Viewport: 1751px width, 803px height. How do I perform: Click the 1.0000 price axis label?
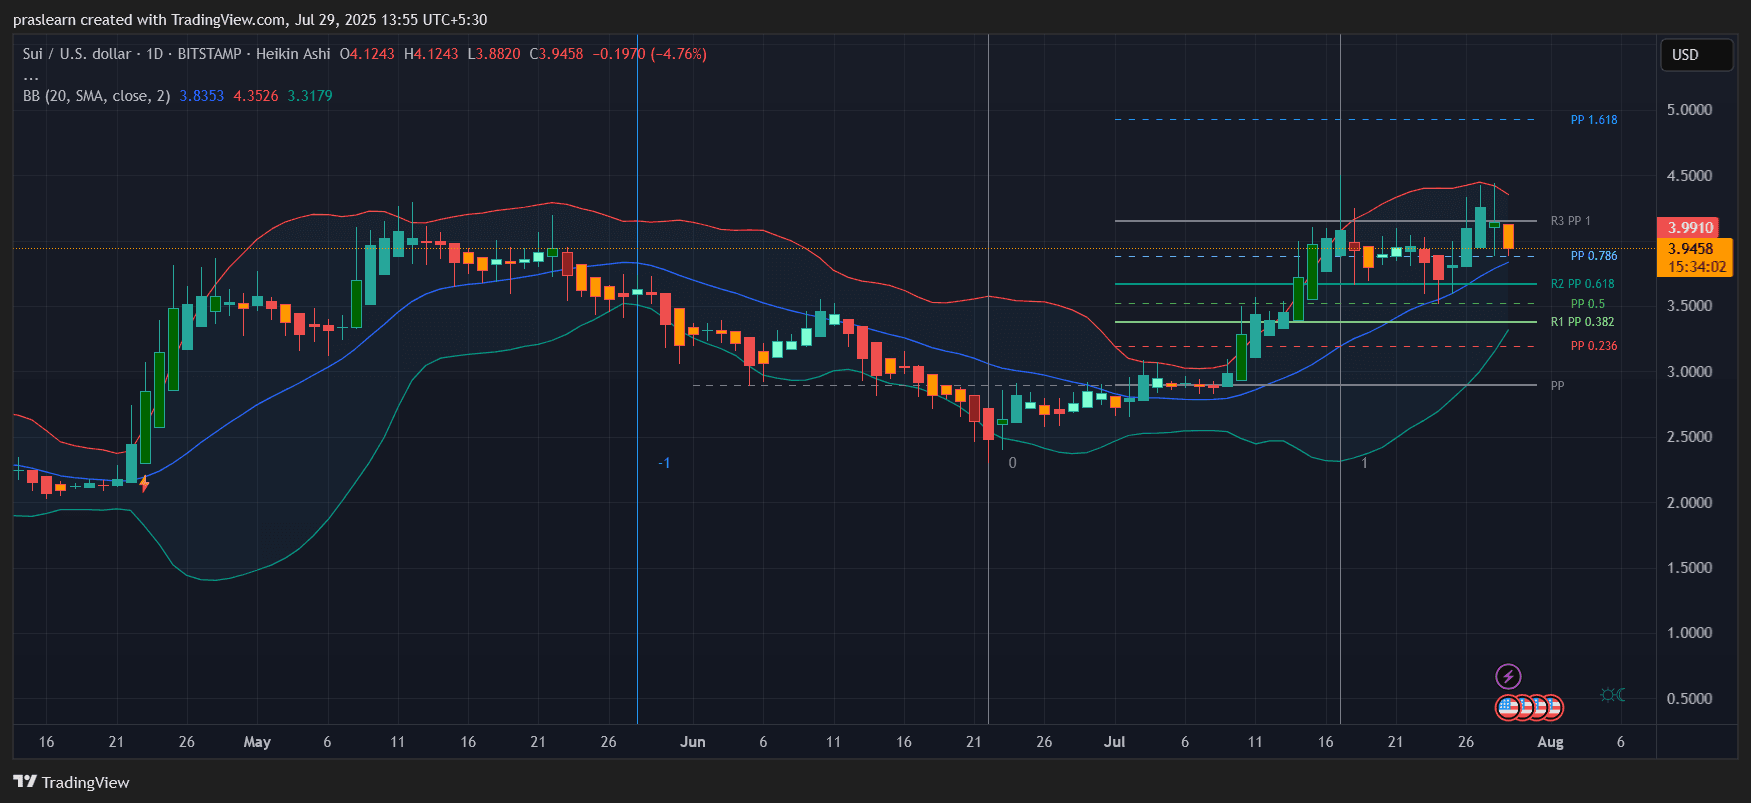(1689, 633)
